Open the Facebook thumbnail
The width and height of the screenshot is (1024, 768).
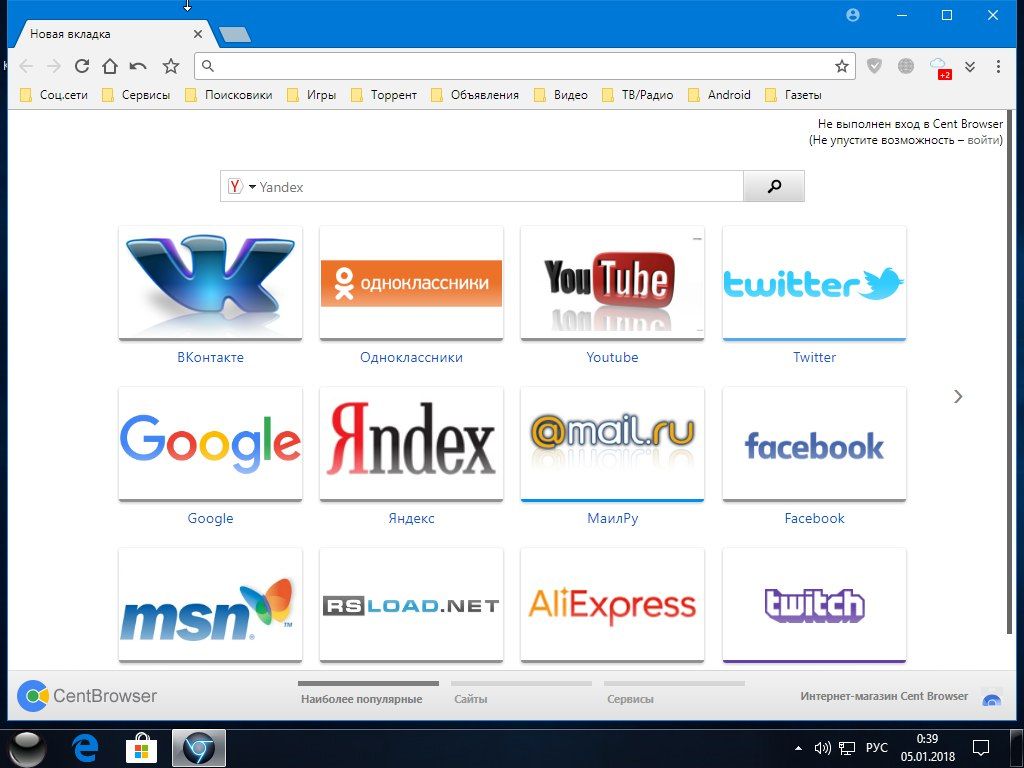pyautogui.click(x=814, y=444)
